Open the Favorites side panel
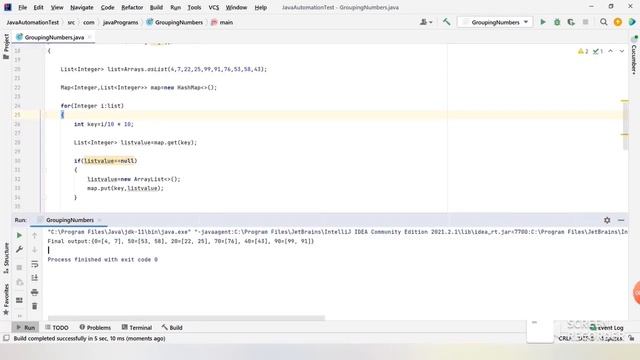640x360 pixels. [6, 299]
